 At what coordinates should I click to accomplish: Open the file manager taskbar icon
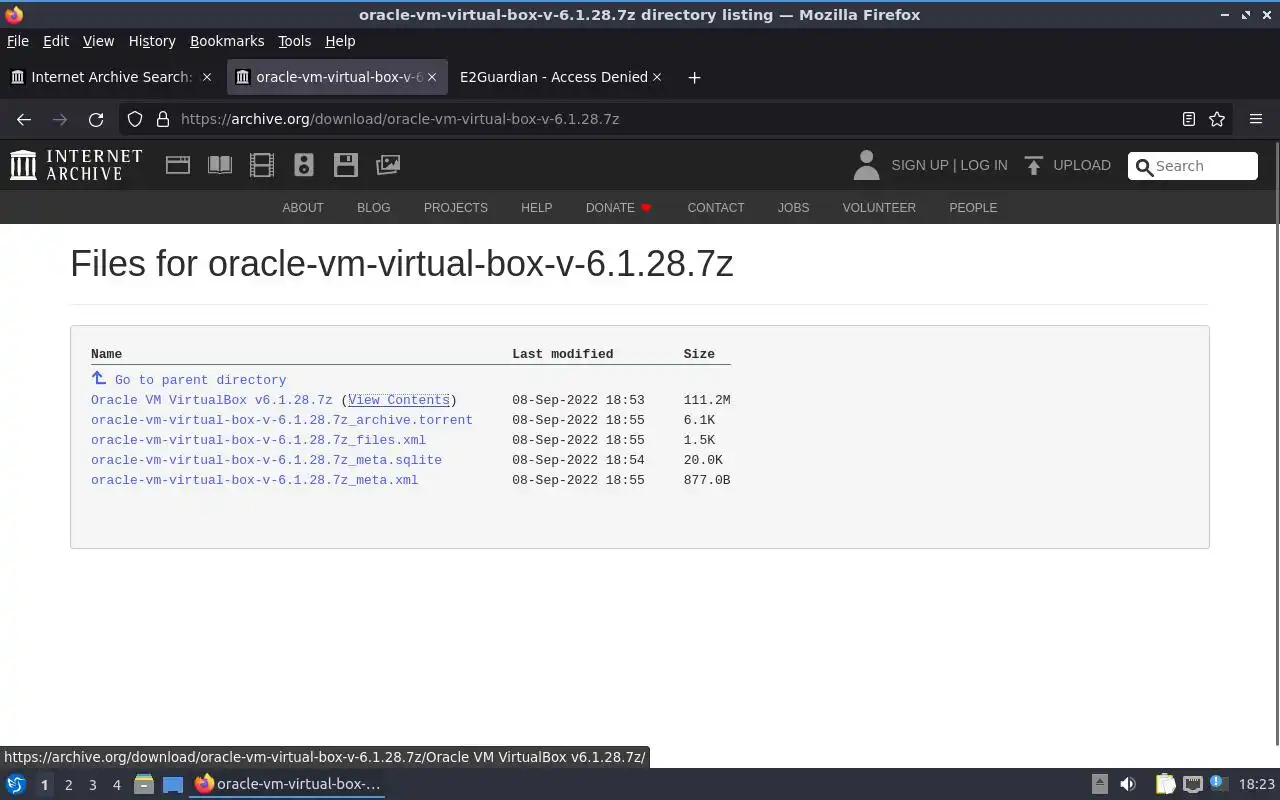[x=144, y=784]
